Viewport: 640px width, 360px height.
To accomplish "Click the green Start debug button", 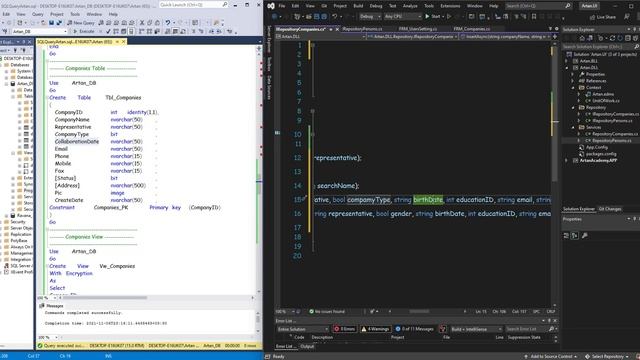I will (x=433, y=16).
